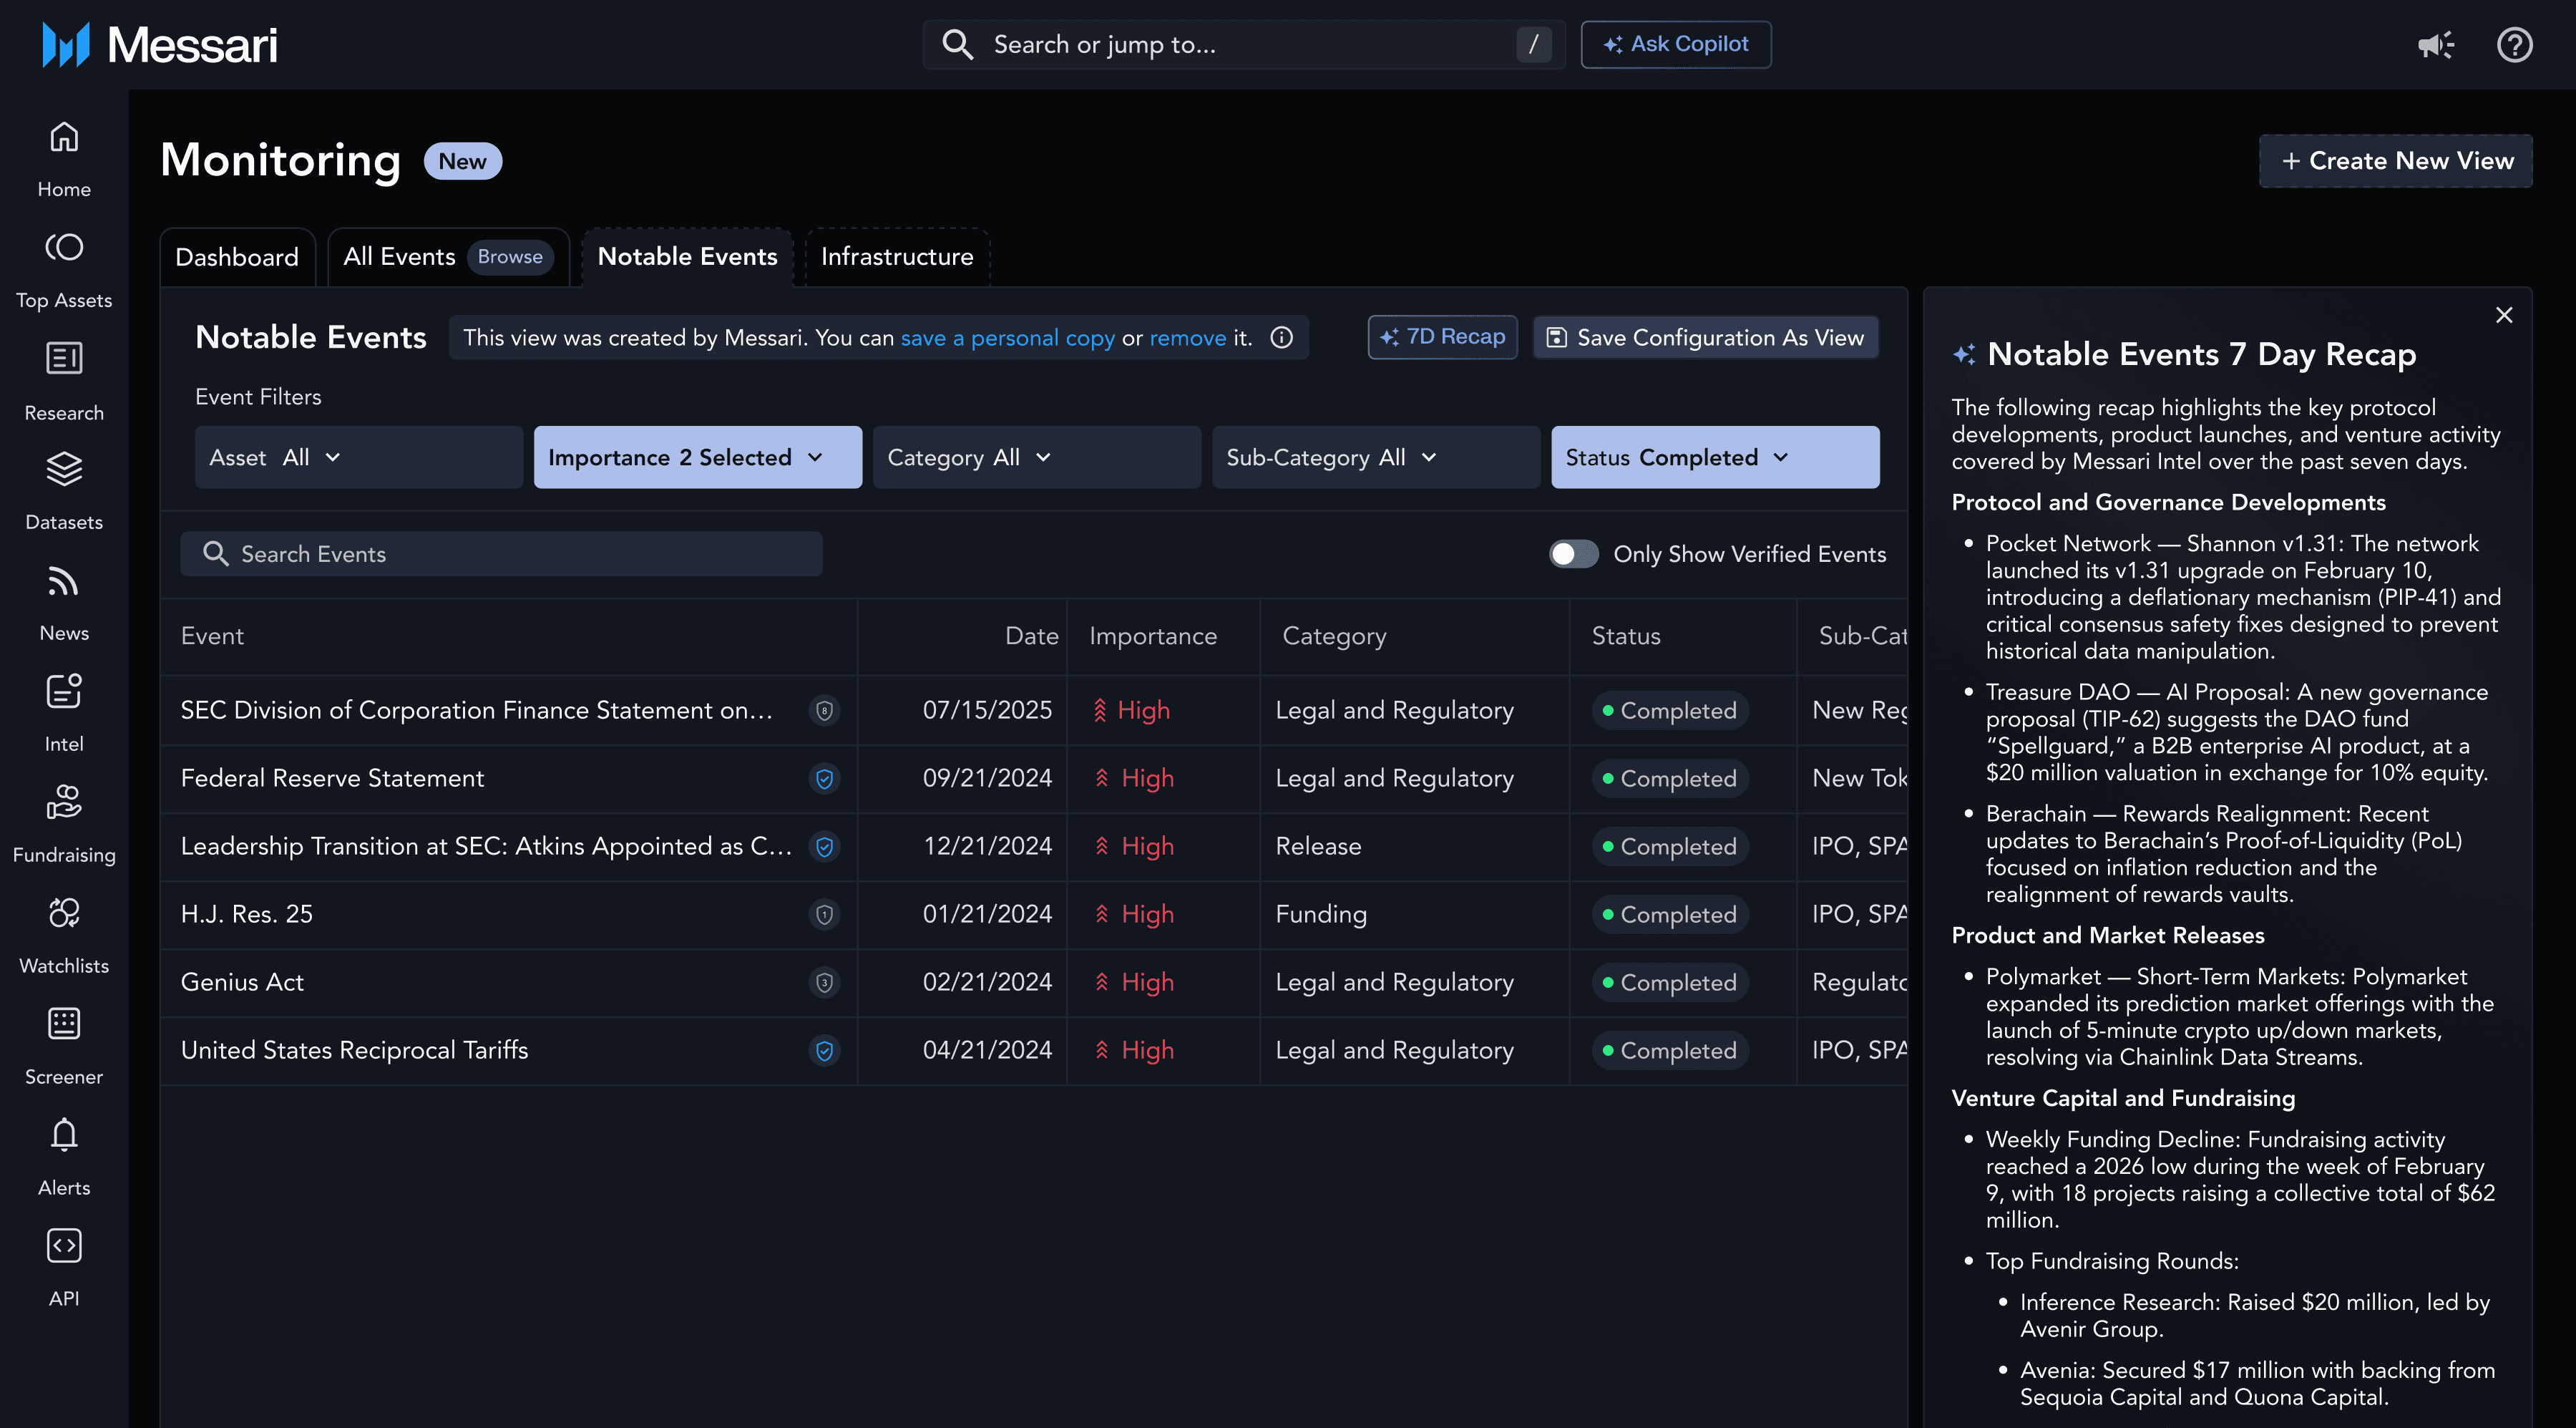
Task: Expand the Sub-Category All dropdown
Action: pyautogui.click(x=1375, y=458)
